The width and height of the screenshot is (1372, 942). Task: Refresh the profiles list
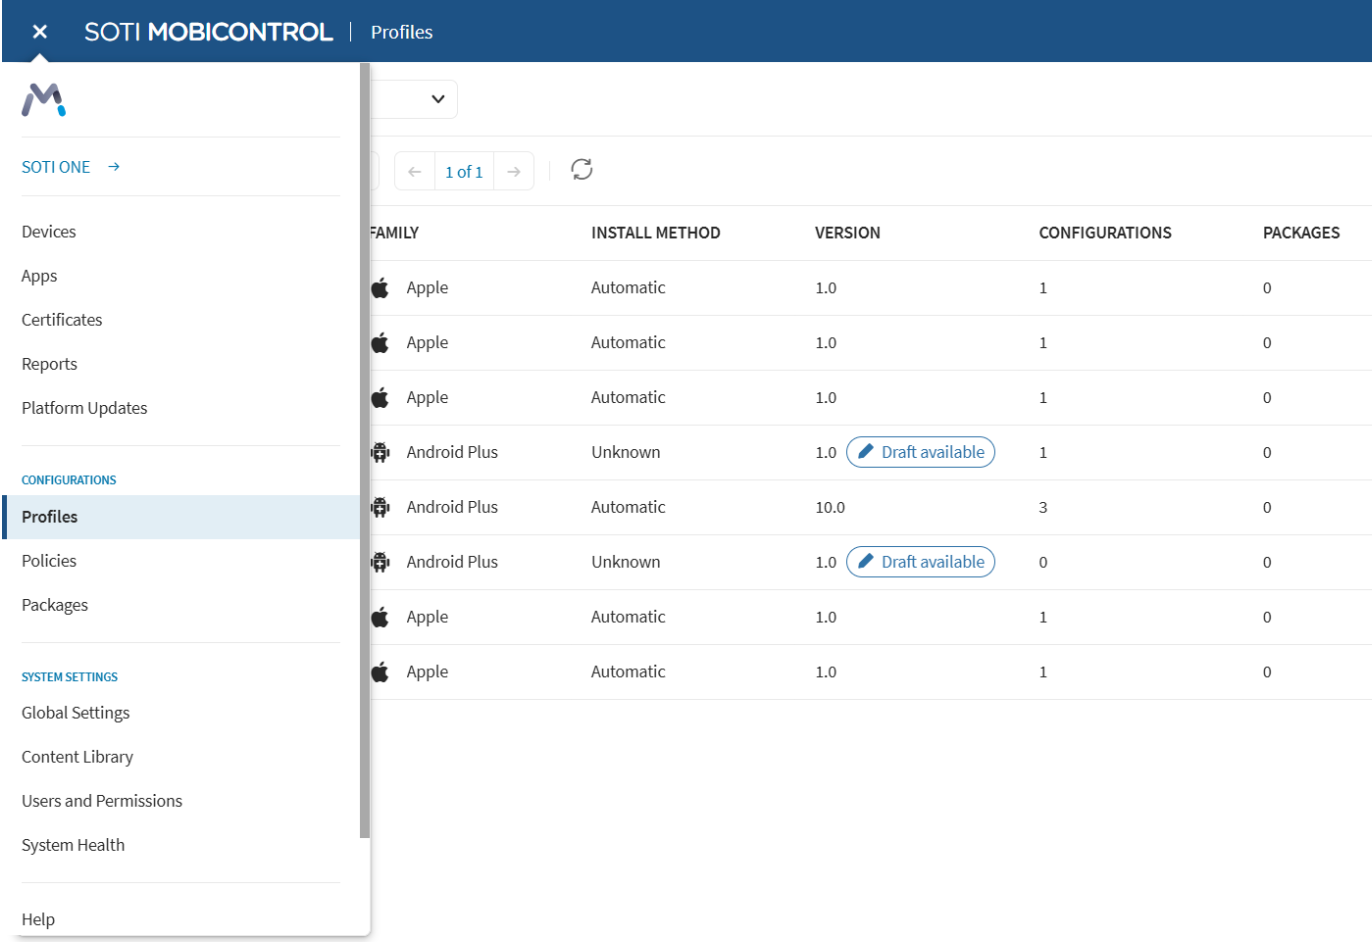(x=582, y=169)
